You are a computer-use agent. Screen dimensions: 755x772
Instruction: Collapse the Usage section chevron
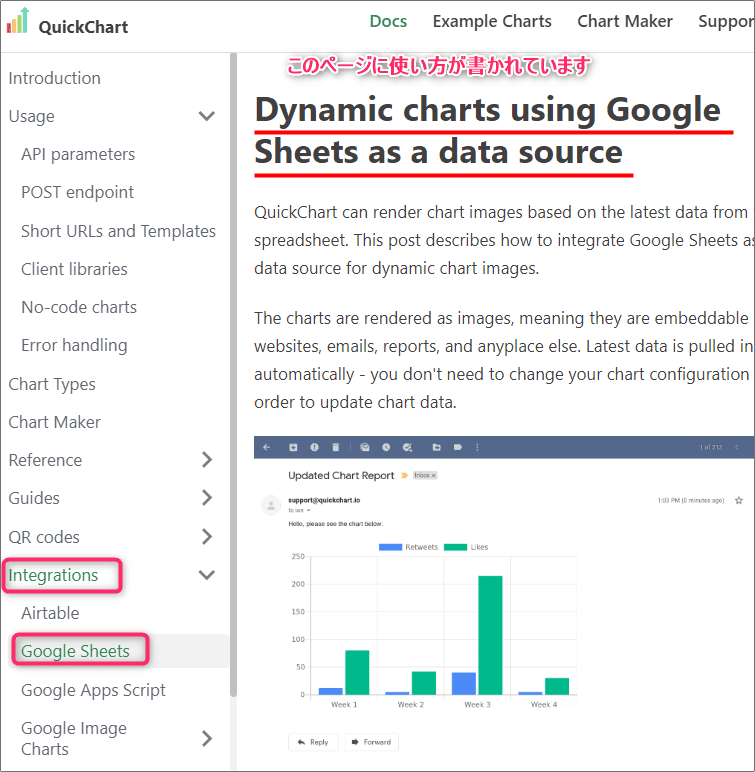[x=207, y=116]
